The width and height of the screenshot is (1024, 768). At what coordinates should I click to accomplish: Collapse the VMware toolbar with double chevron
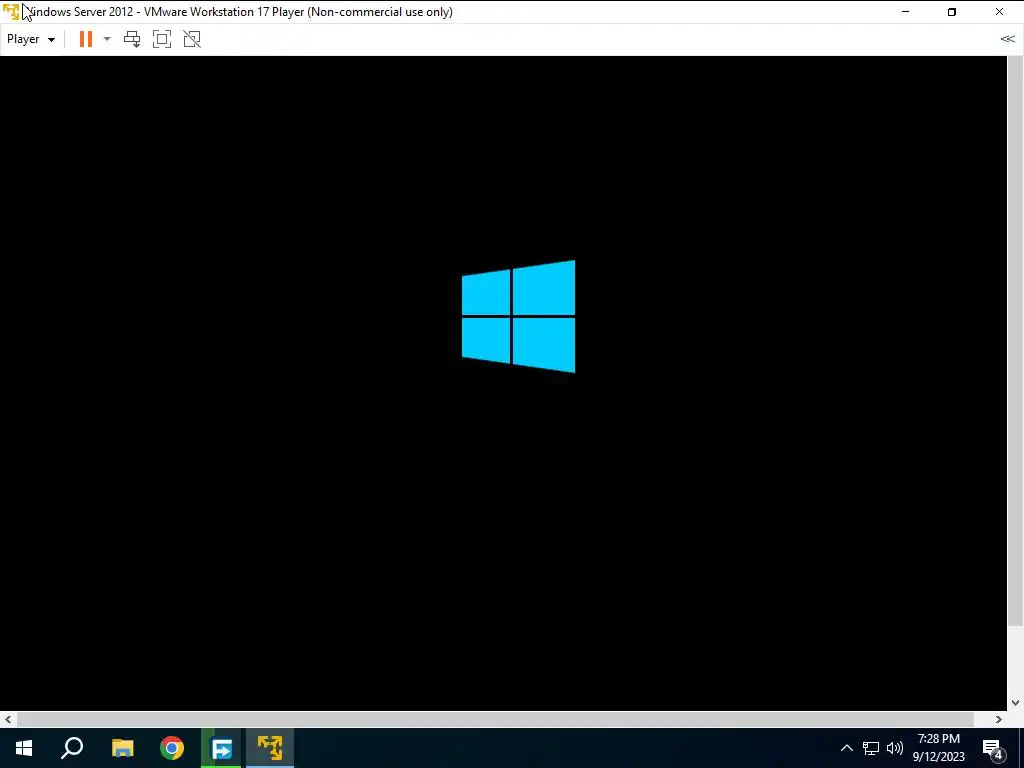point(1008,39)
